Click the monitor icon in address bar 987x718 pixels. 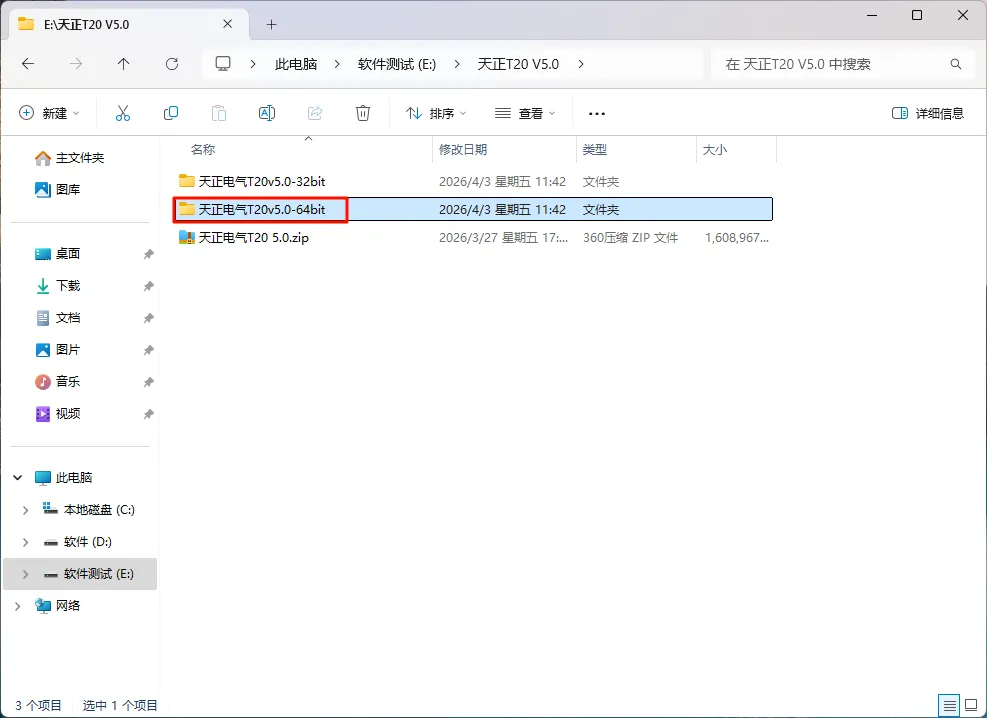point(223,64)
